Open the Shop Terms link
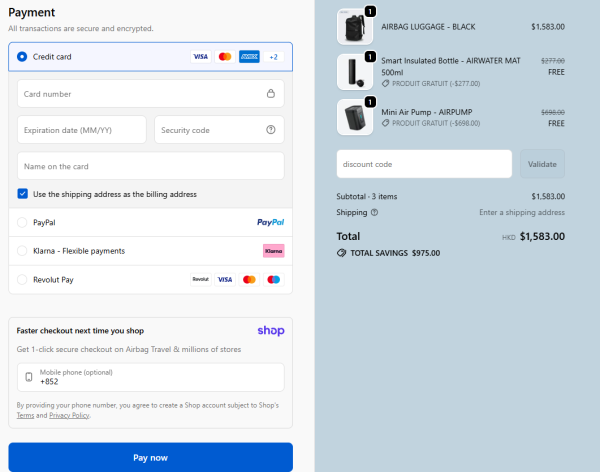 [x=25, y=415]
